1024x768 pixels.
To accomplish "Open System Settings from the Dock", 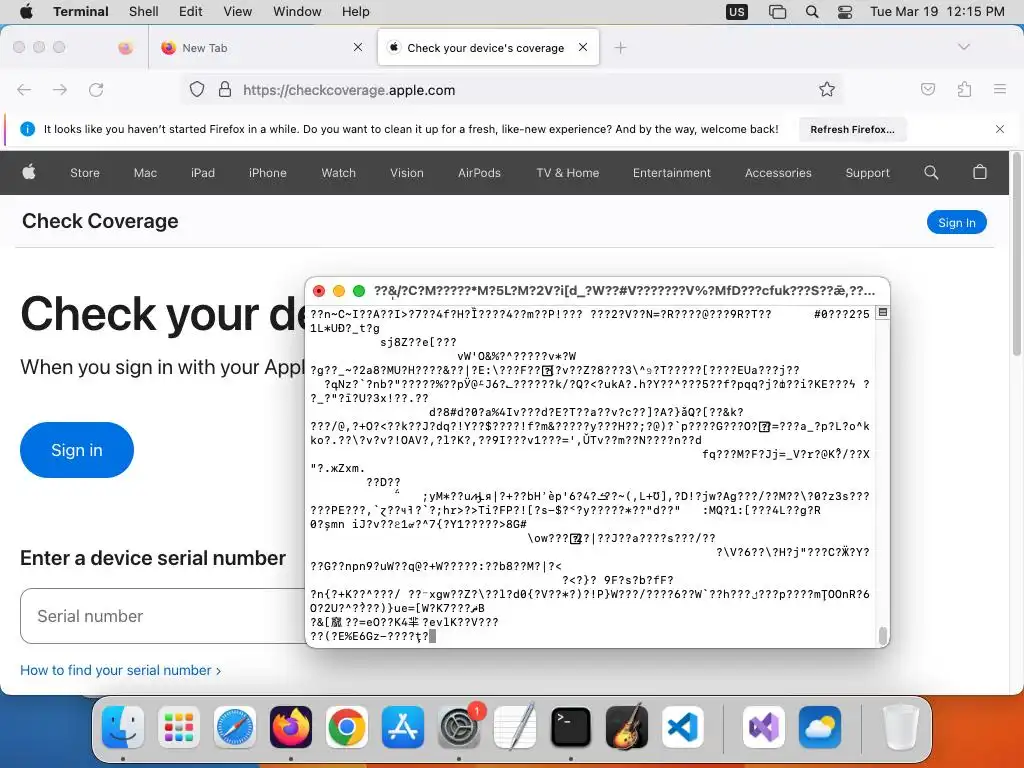I will [459, 727].
